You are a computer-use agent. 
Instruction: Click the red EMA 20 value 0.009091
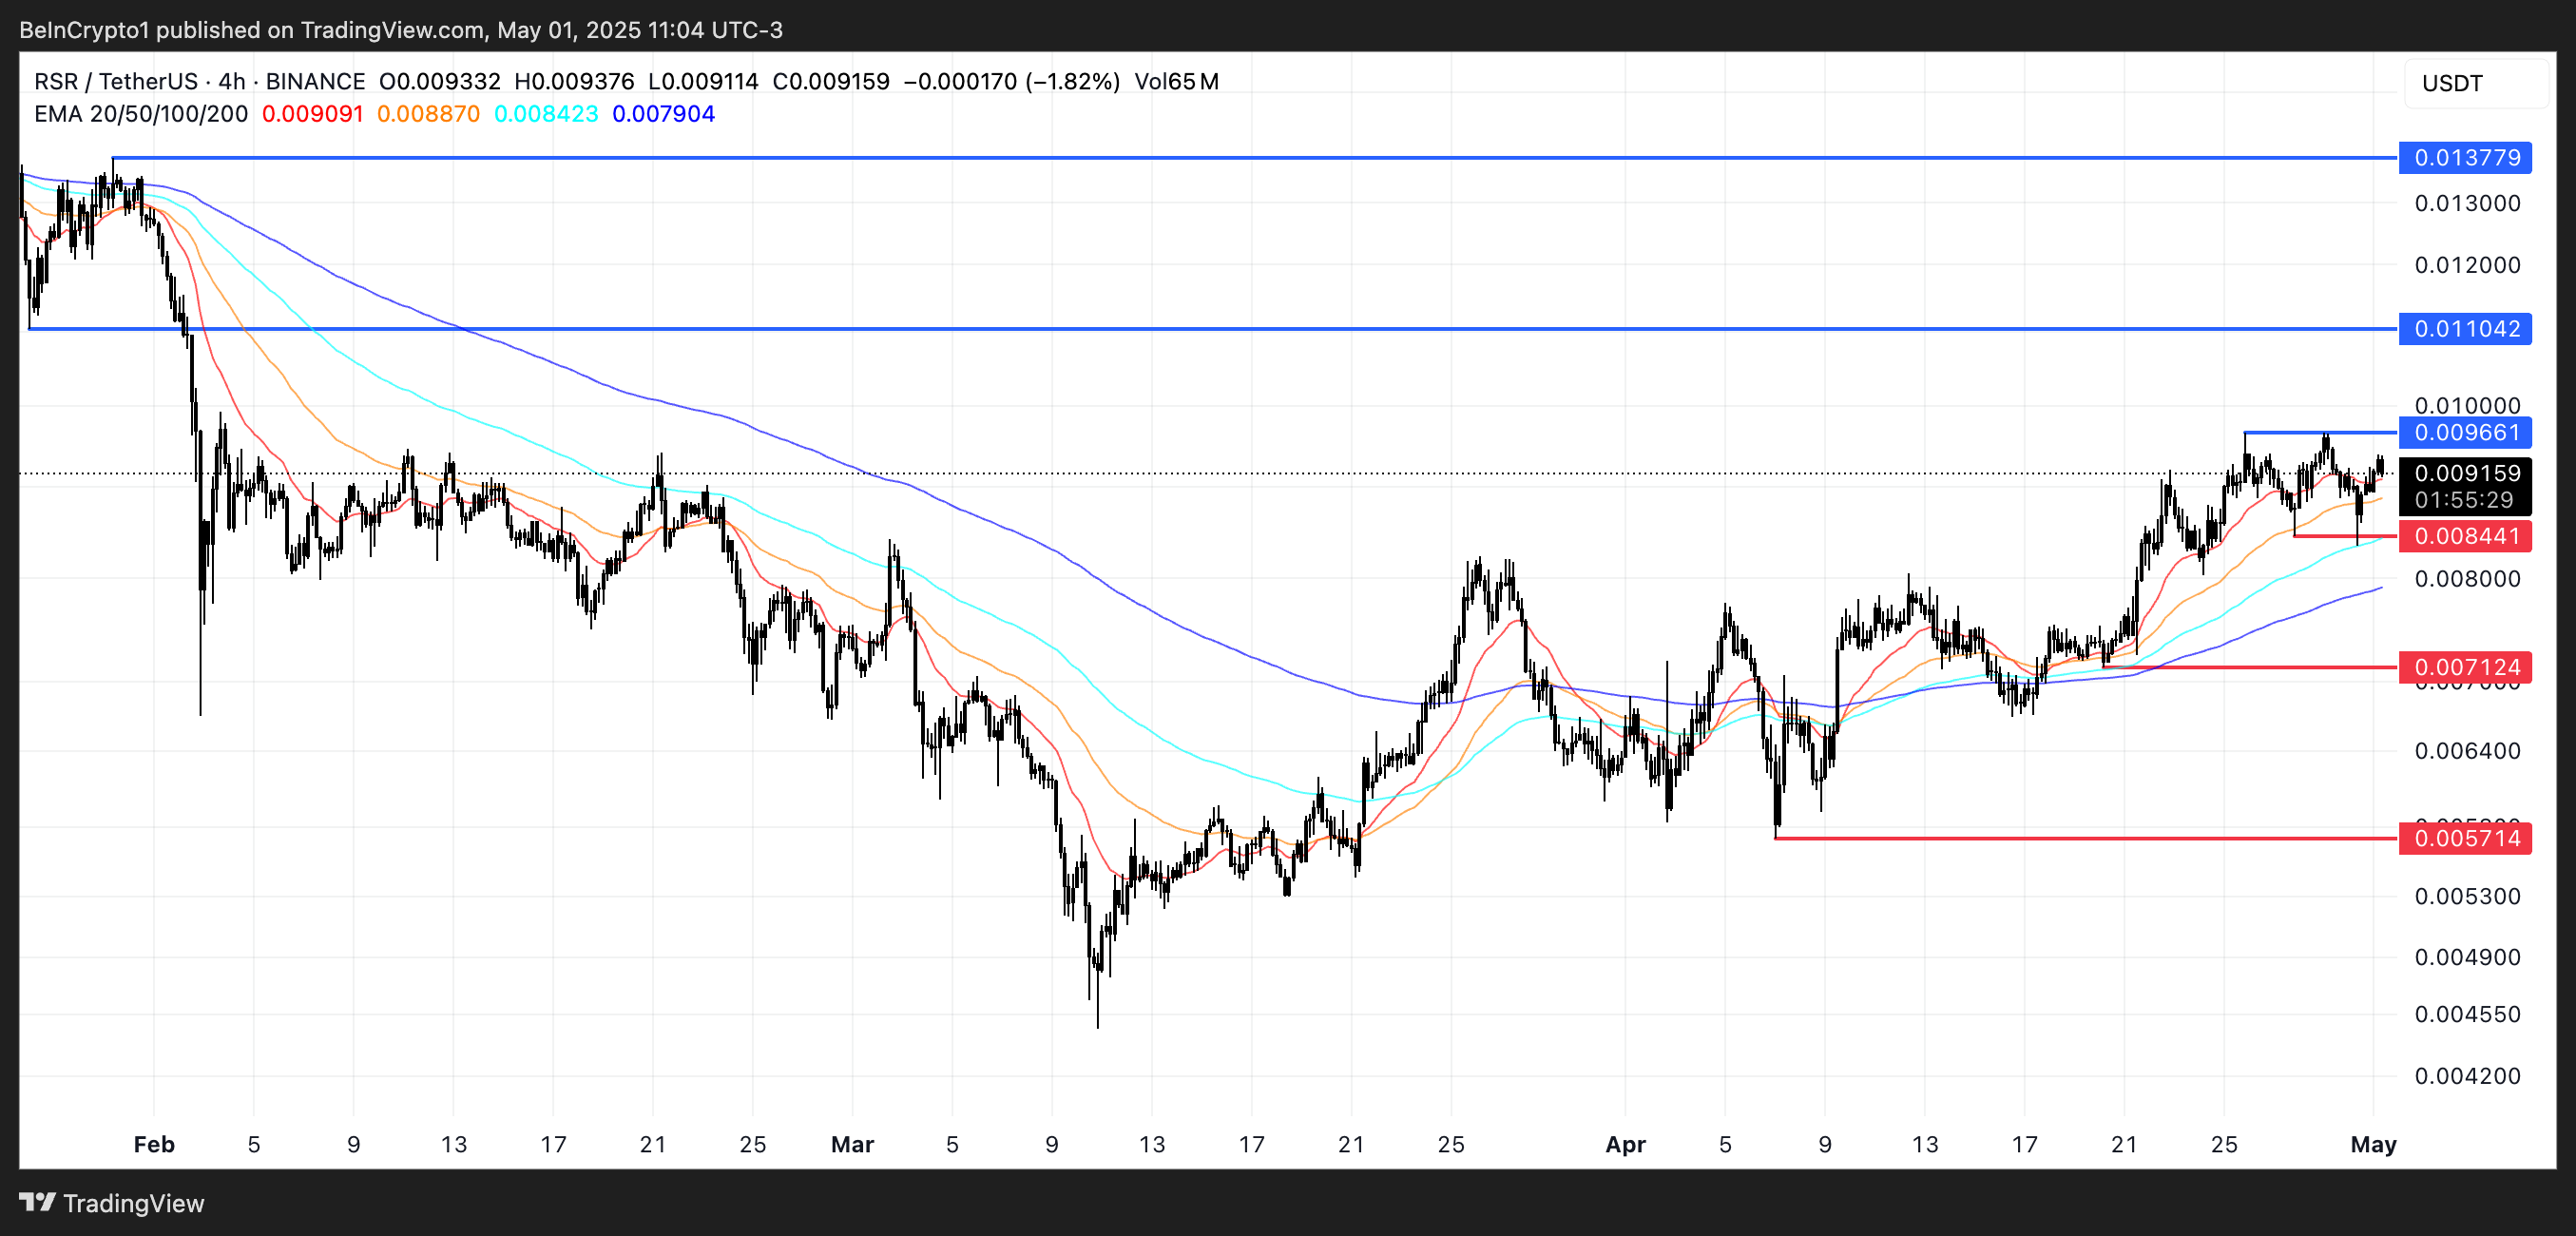pos(312,114)
